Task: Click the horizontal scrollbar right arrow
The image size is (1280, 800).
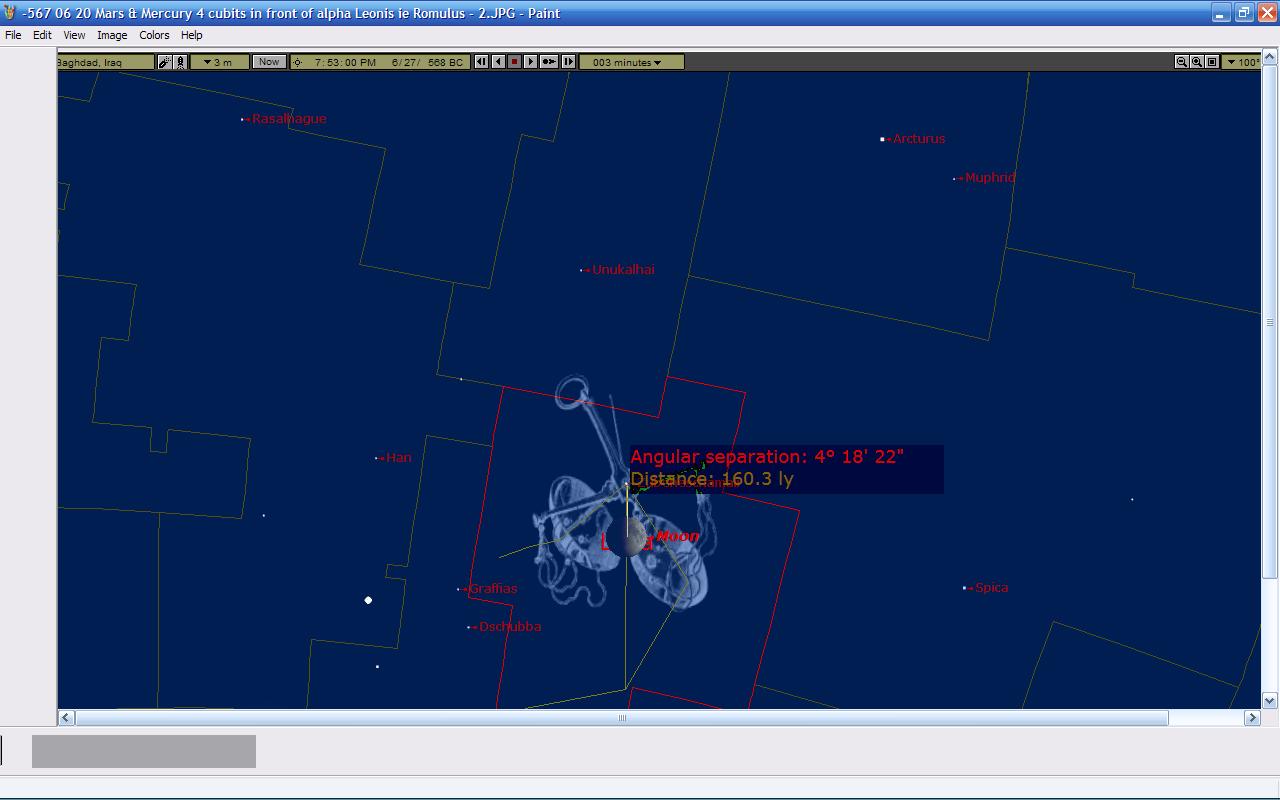Action: pyautogui.click(x=1252, y=717)
